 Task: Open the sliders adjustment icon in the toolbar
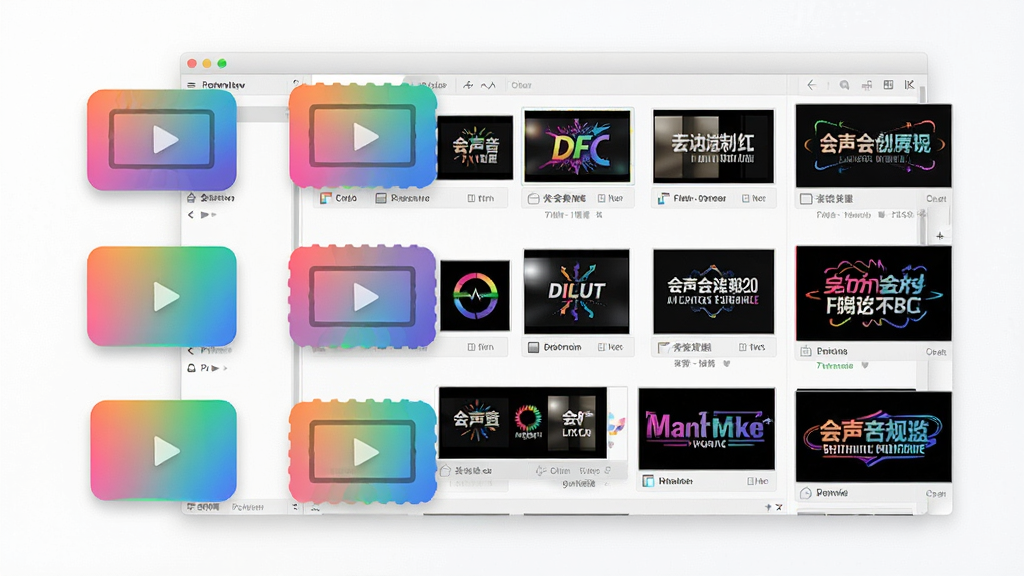pyautogui.click(x=867, y=85)
